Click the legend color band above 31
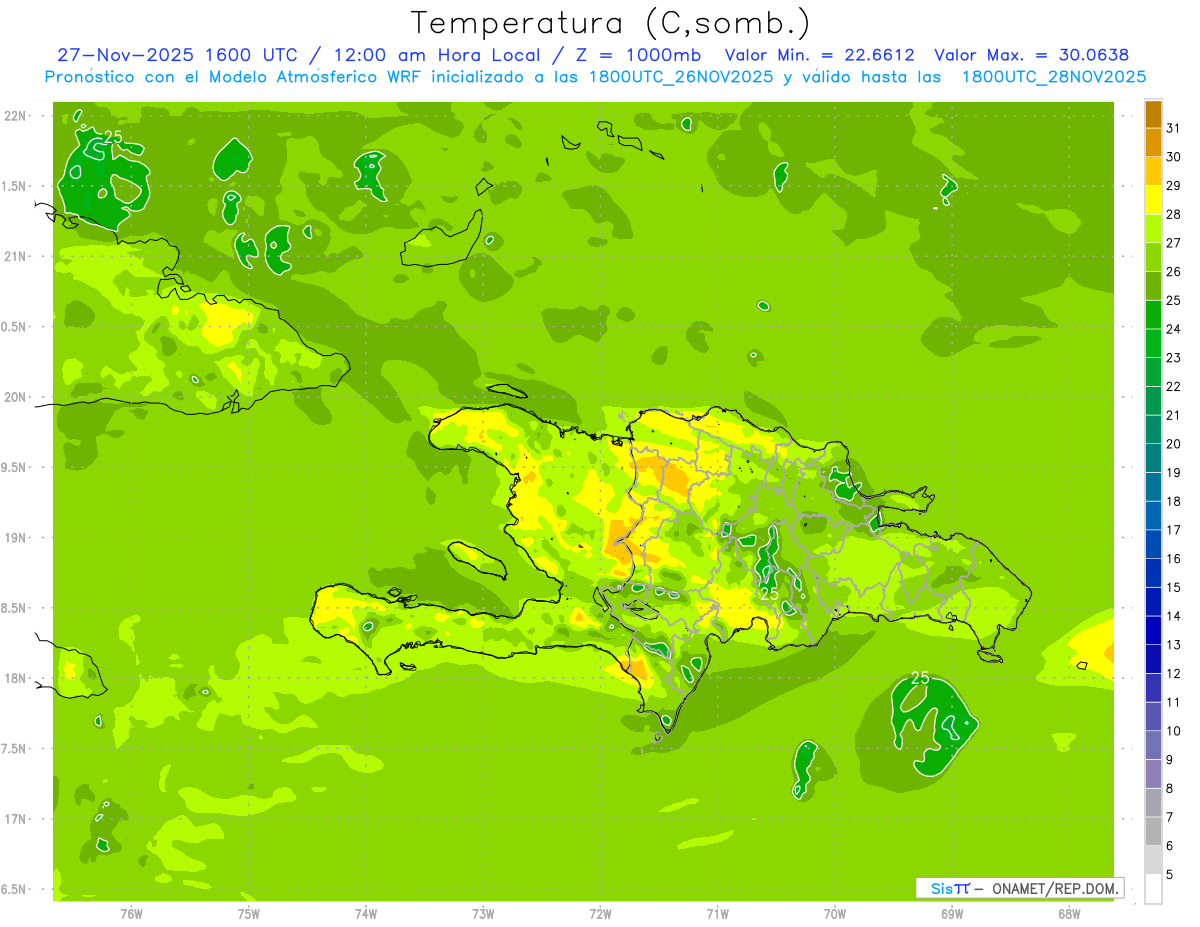Viewport: 1200px width, 927px height. pos(1153,114)
